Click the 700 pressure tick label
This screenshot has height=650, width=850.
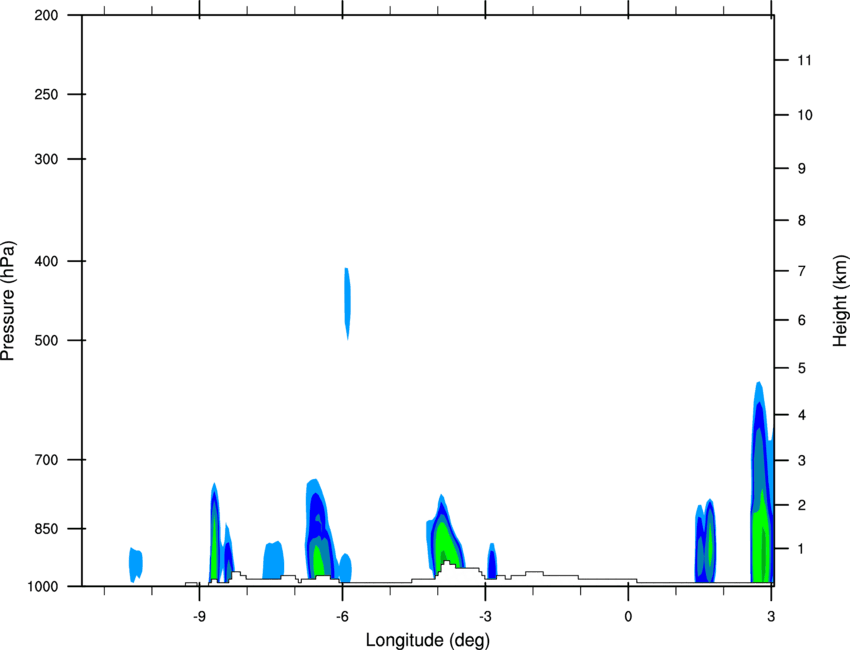point(46,460)
